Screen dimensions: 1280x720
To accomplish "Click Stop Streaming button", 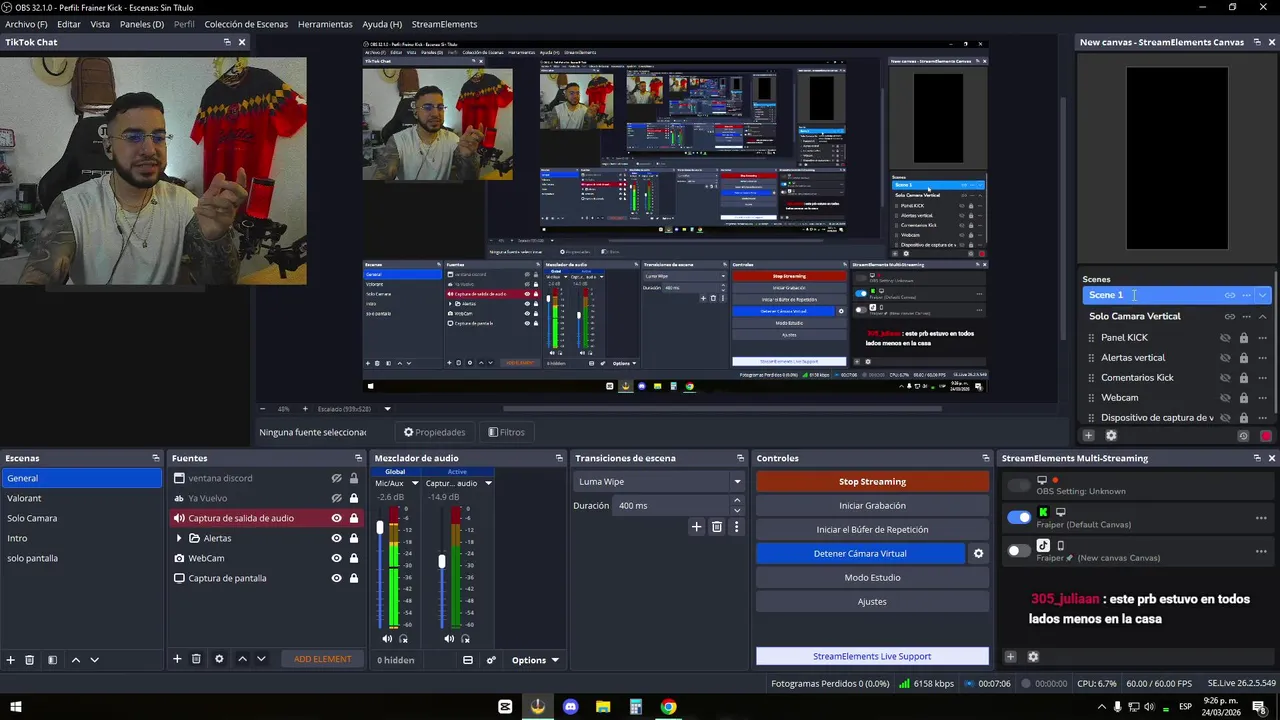I will [872, 481].
